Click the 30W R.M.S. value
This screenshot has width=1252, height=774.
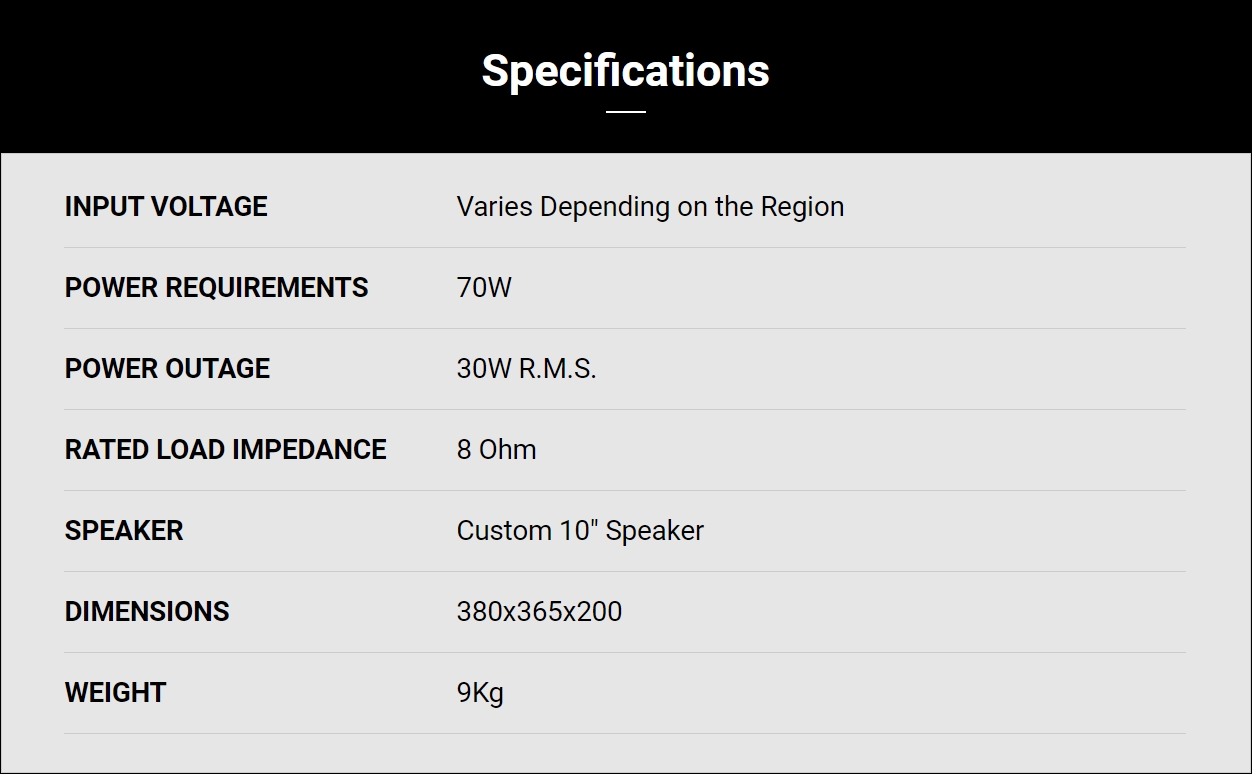[x=527, y=369]
